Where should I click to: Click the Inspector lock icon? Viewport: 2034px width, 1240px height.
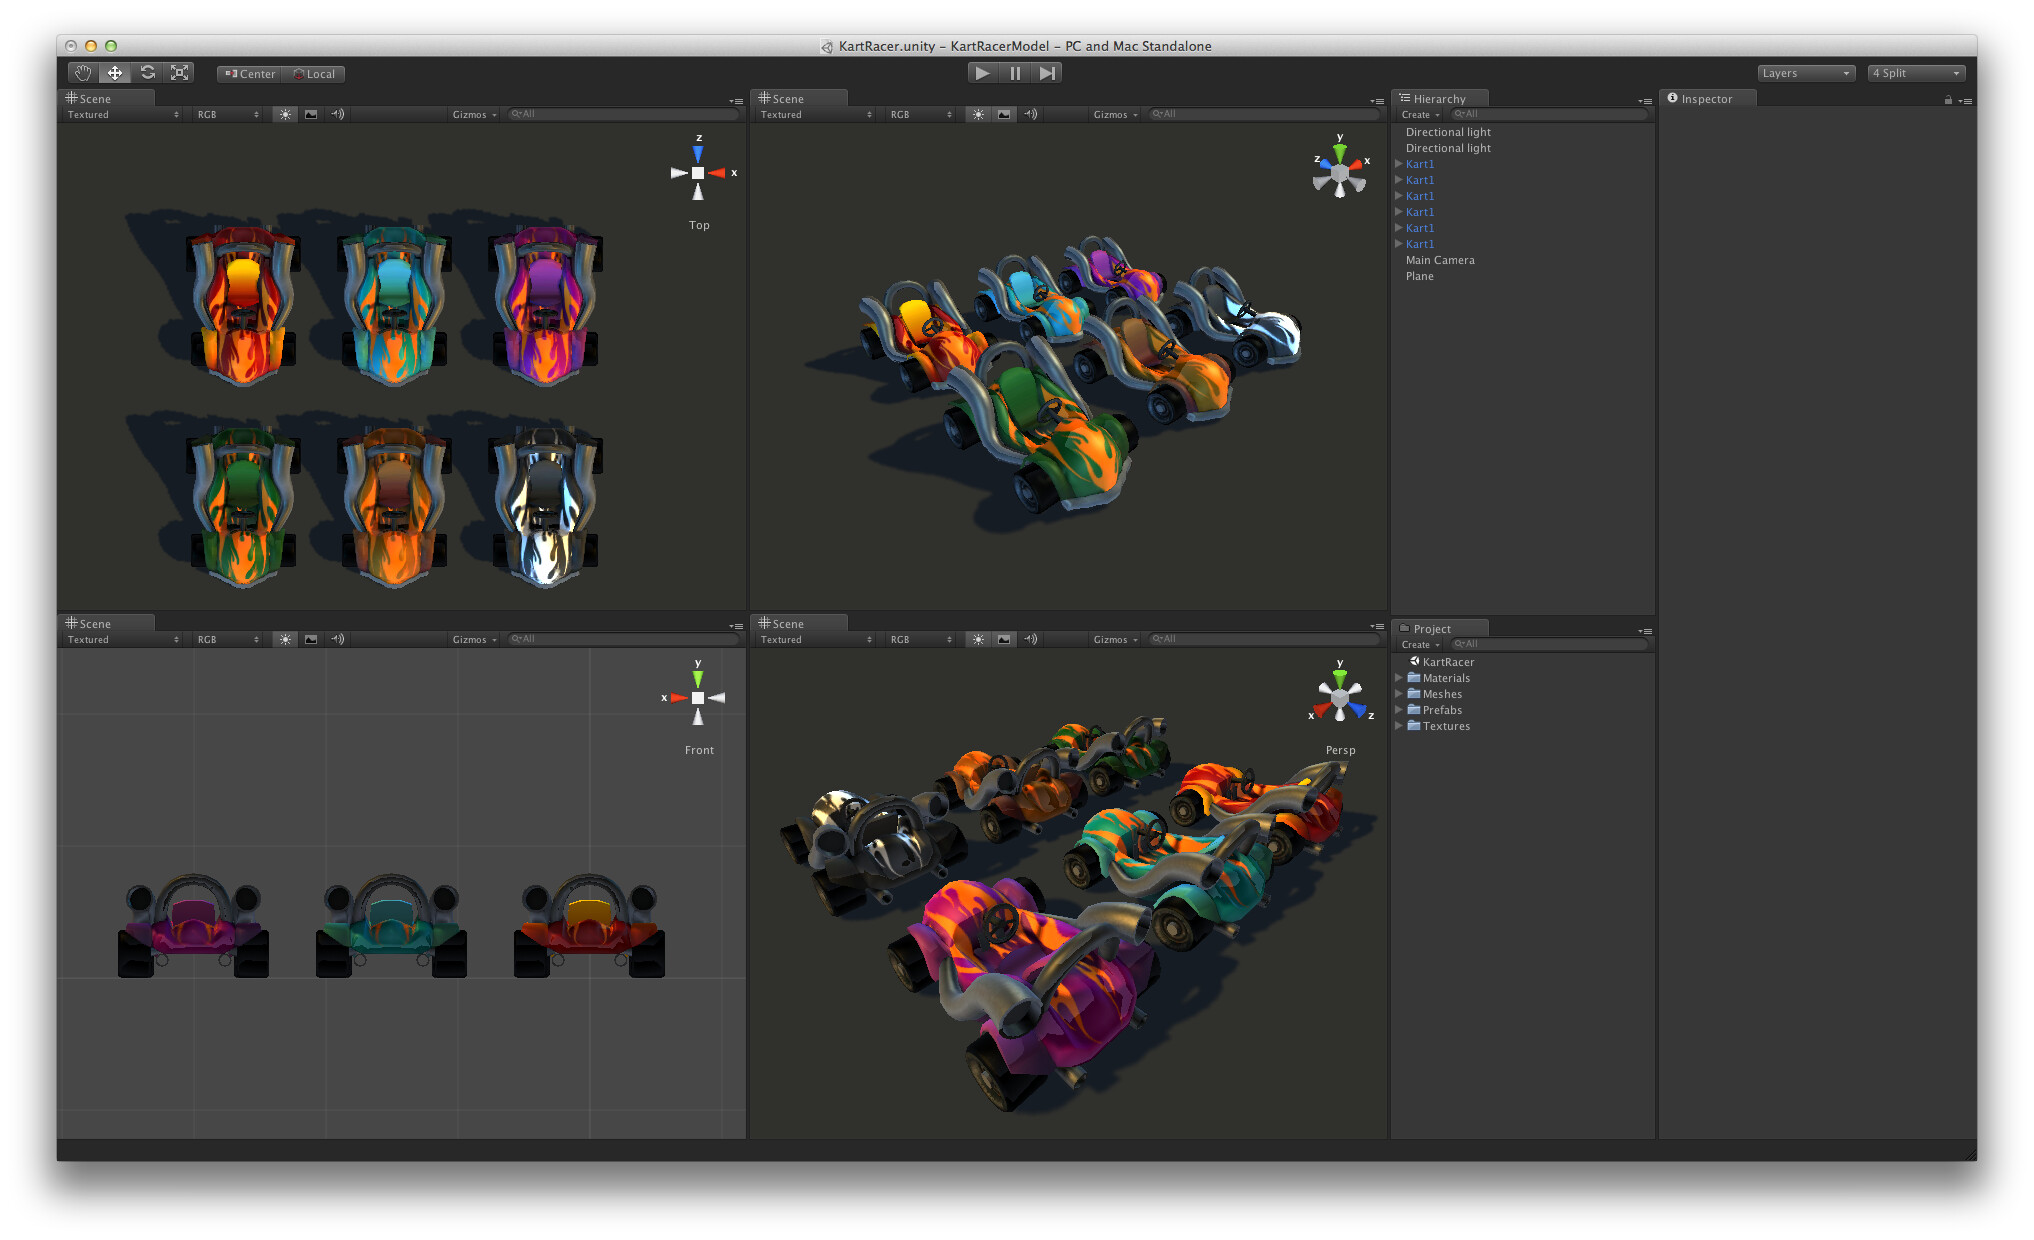coord(1947,98)
